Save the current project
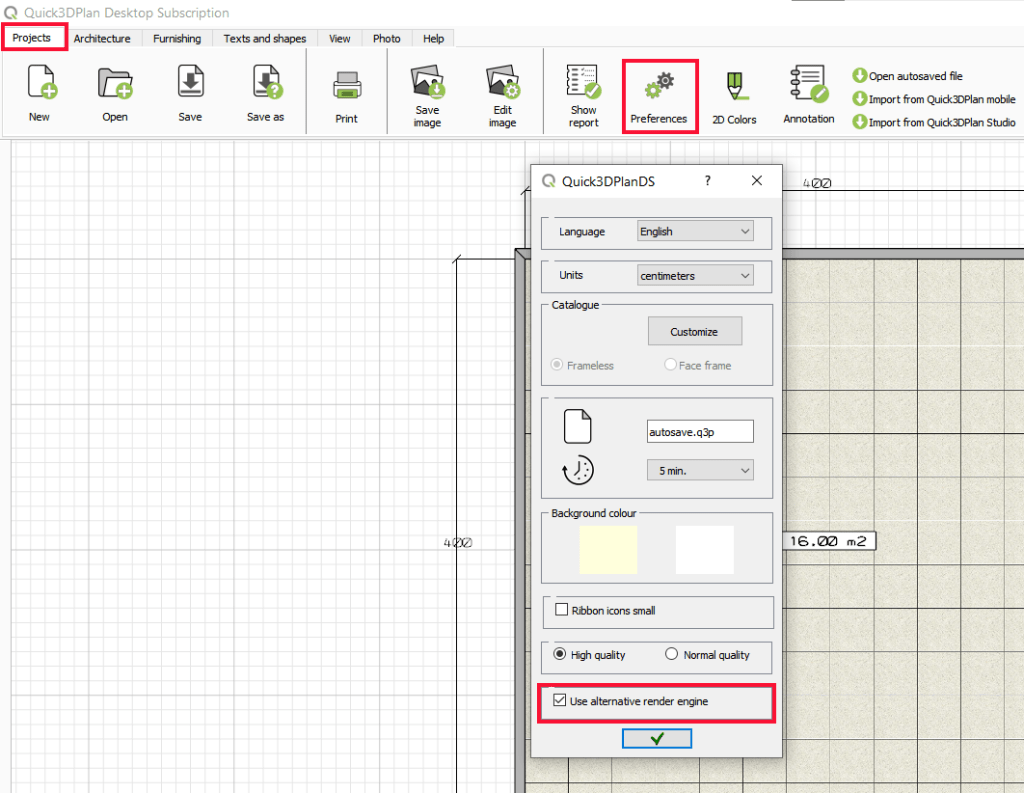 coord(190,81)
